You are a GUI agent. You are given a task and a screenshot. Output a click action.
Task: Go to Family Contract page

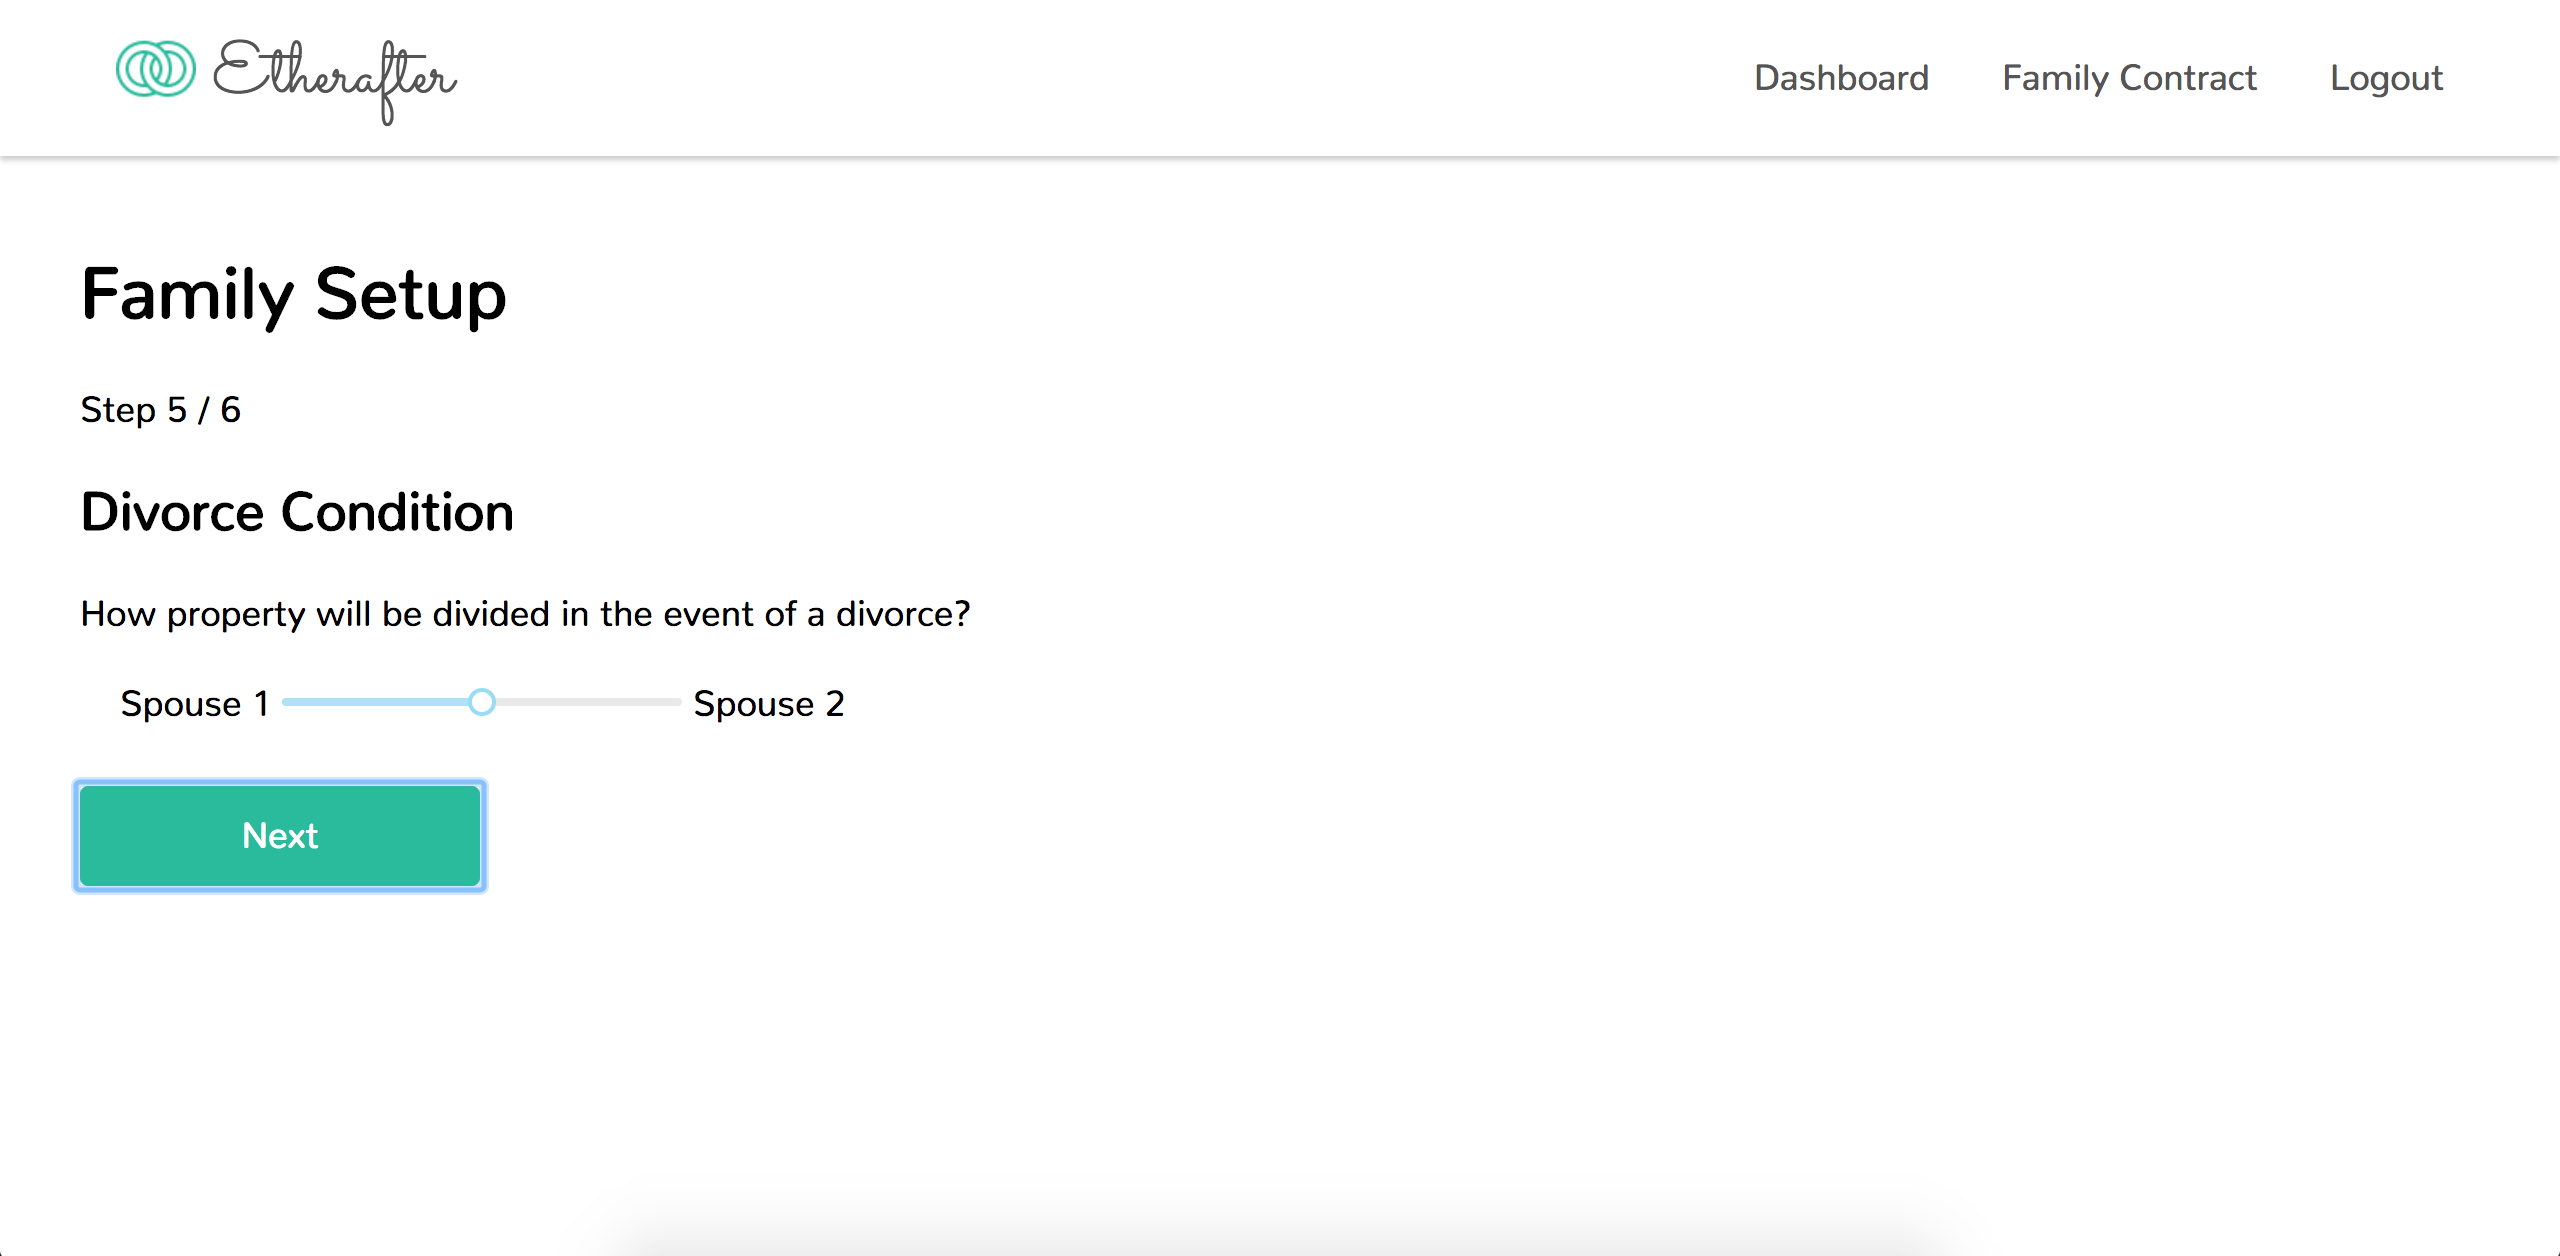(2129, 78)
